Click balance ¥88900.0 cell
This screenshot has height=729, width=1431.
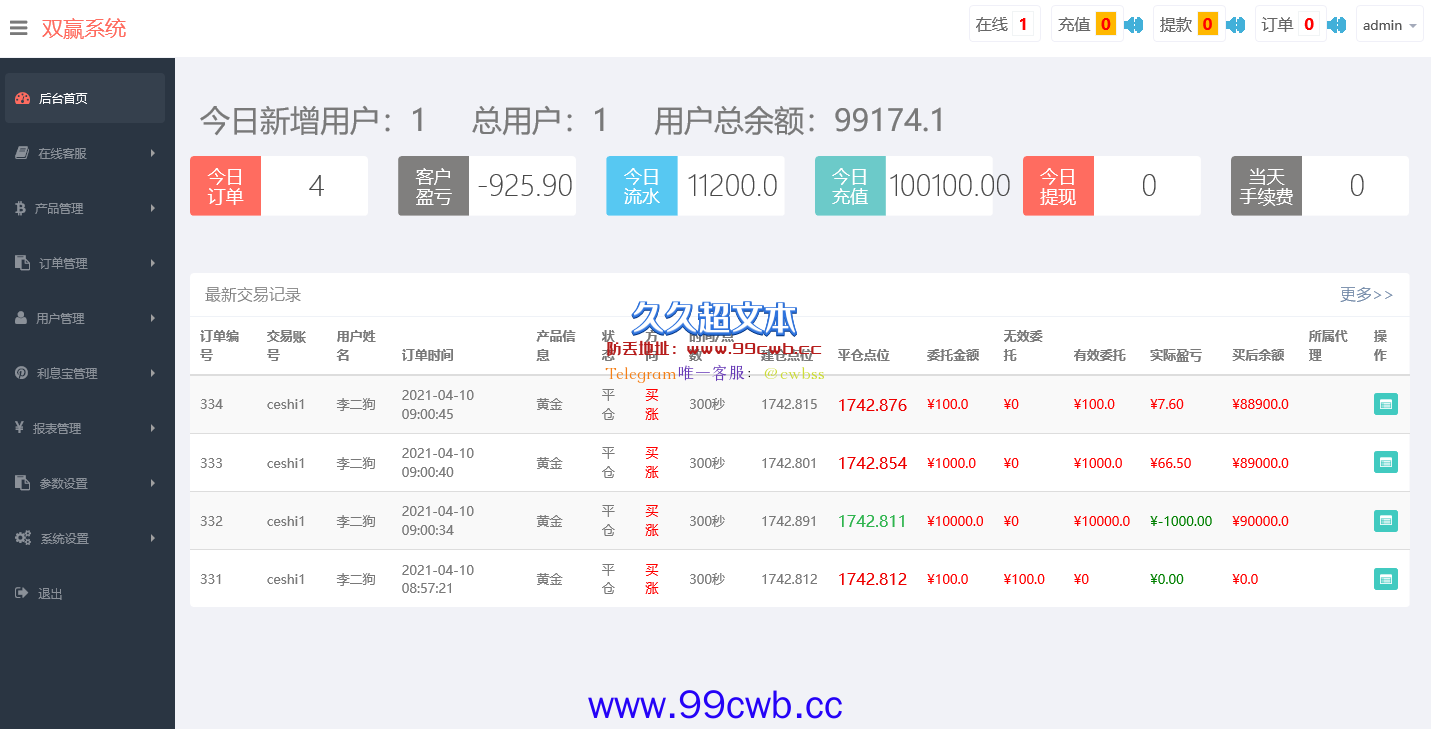[1260, 405]
